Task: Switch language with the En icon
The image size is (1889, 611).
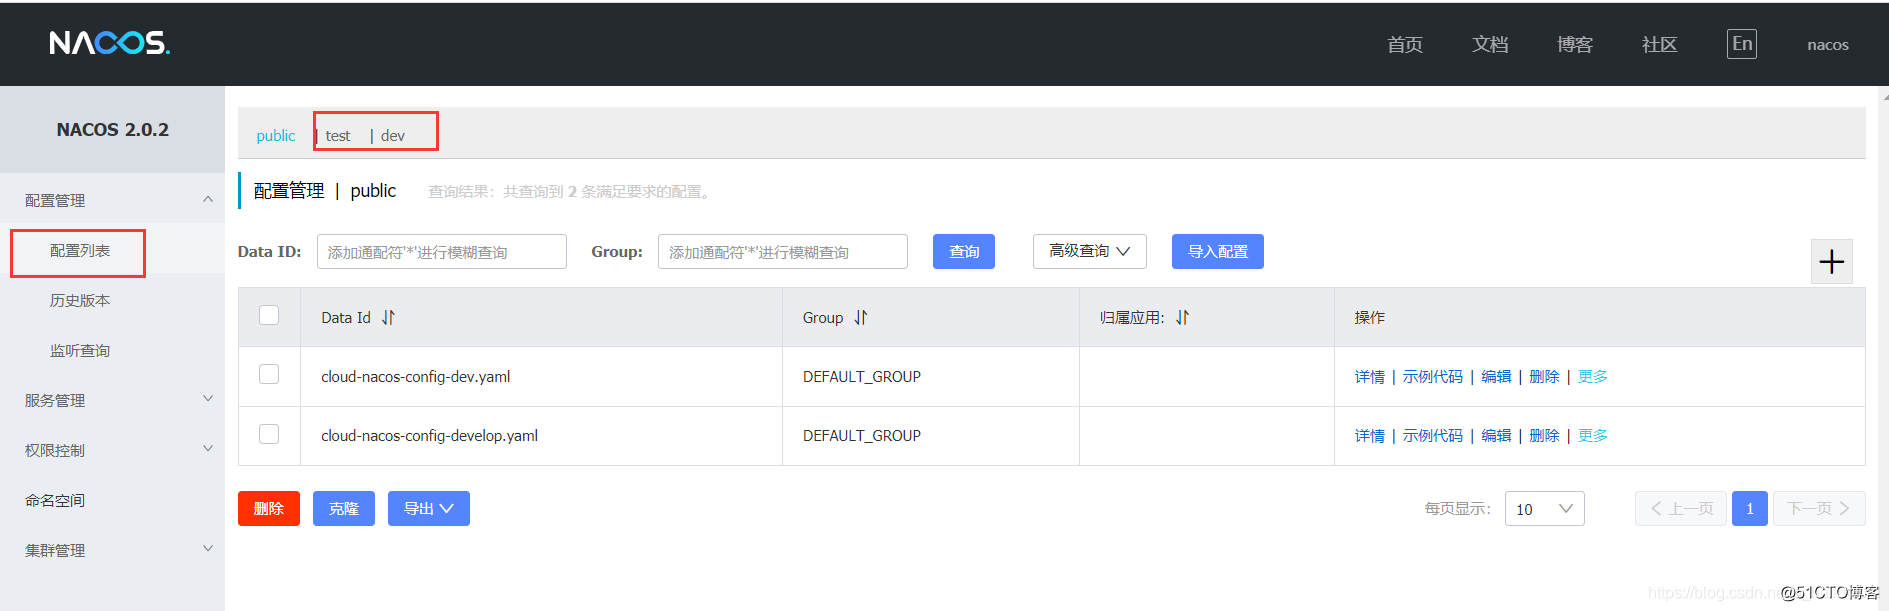Action: tap(1741, 44)
